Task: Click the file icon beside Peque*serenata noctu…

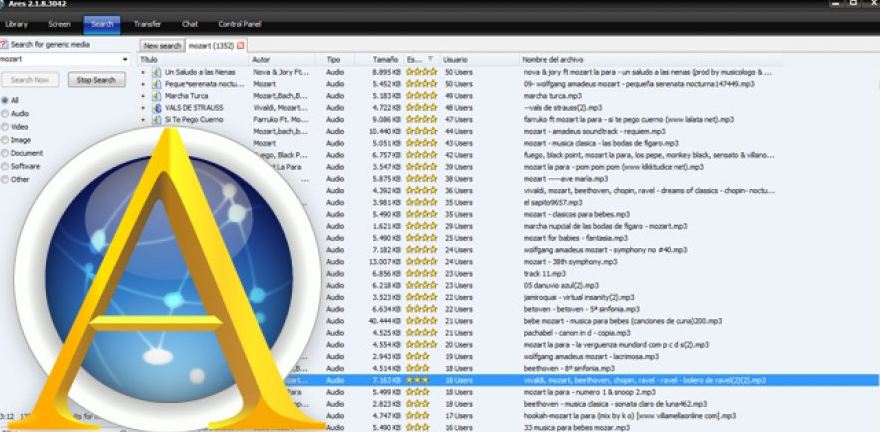Action: coord(157,84)
